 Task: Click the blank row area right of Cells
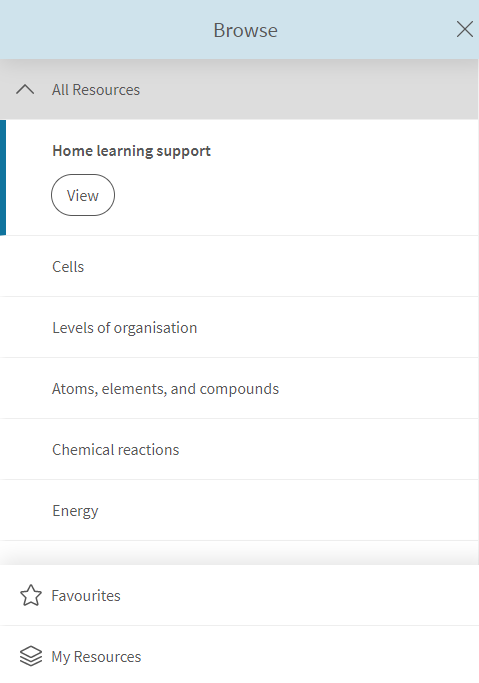pos(281,267)
